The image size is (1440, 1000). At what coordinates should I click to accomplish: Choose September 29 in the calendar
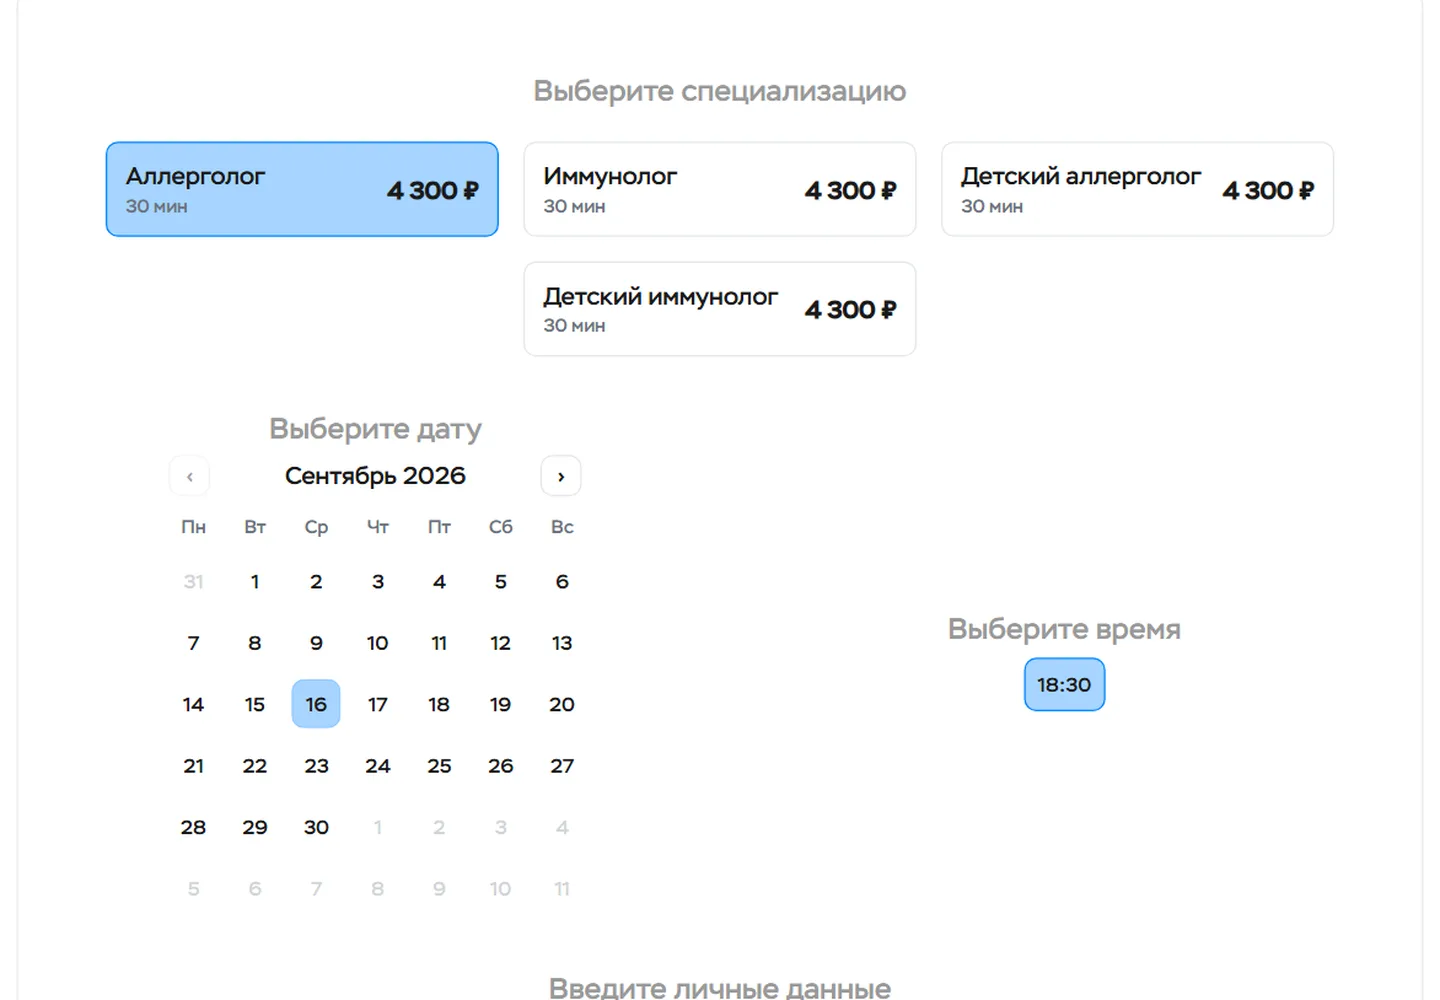[255, 827]
